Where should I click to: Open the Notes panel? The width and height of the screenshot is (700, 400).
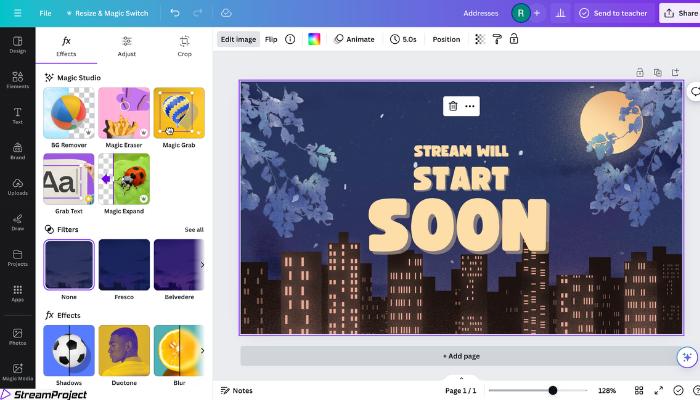tap(237, 391)
